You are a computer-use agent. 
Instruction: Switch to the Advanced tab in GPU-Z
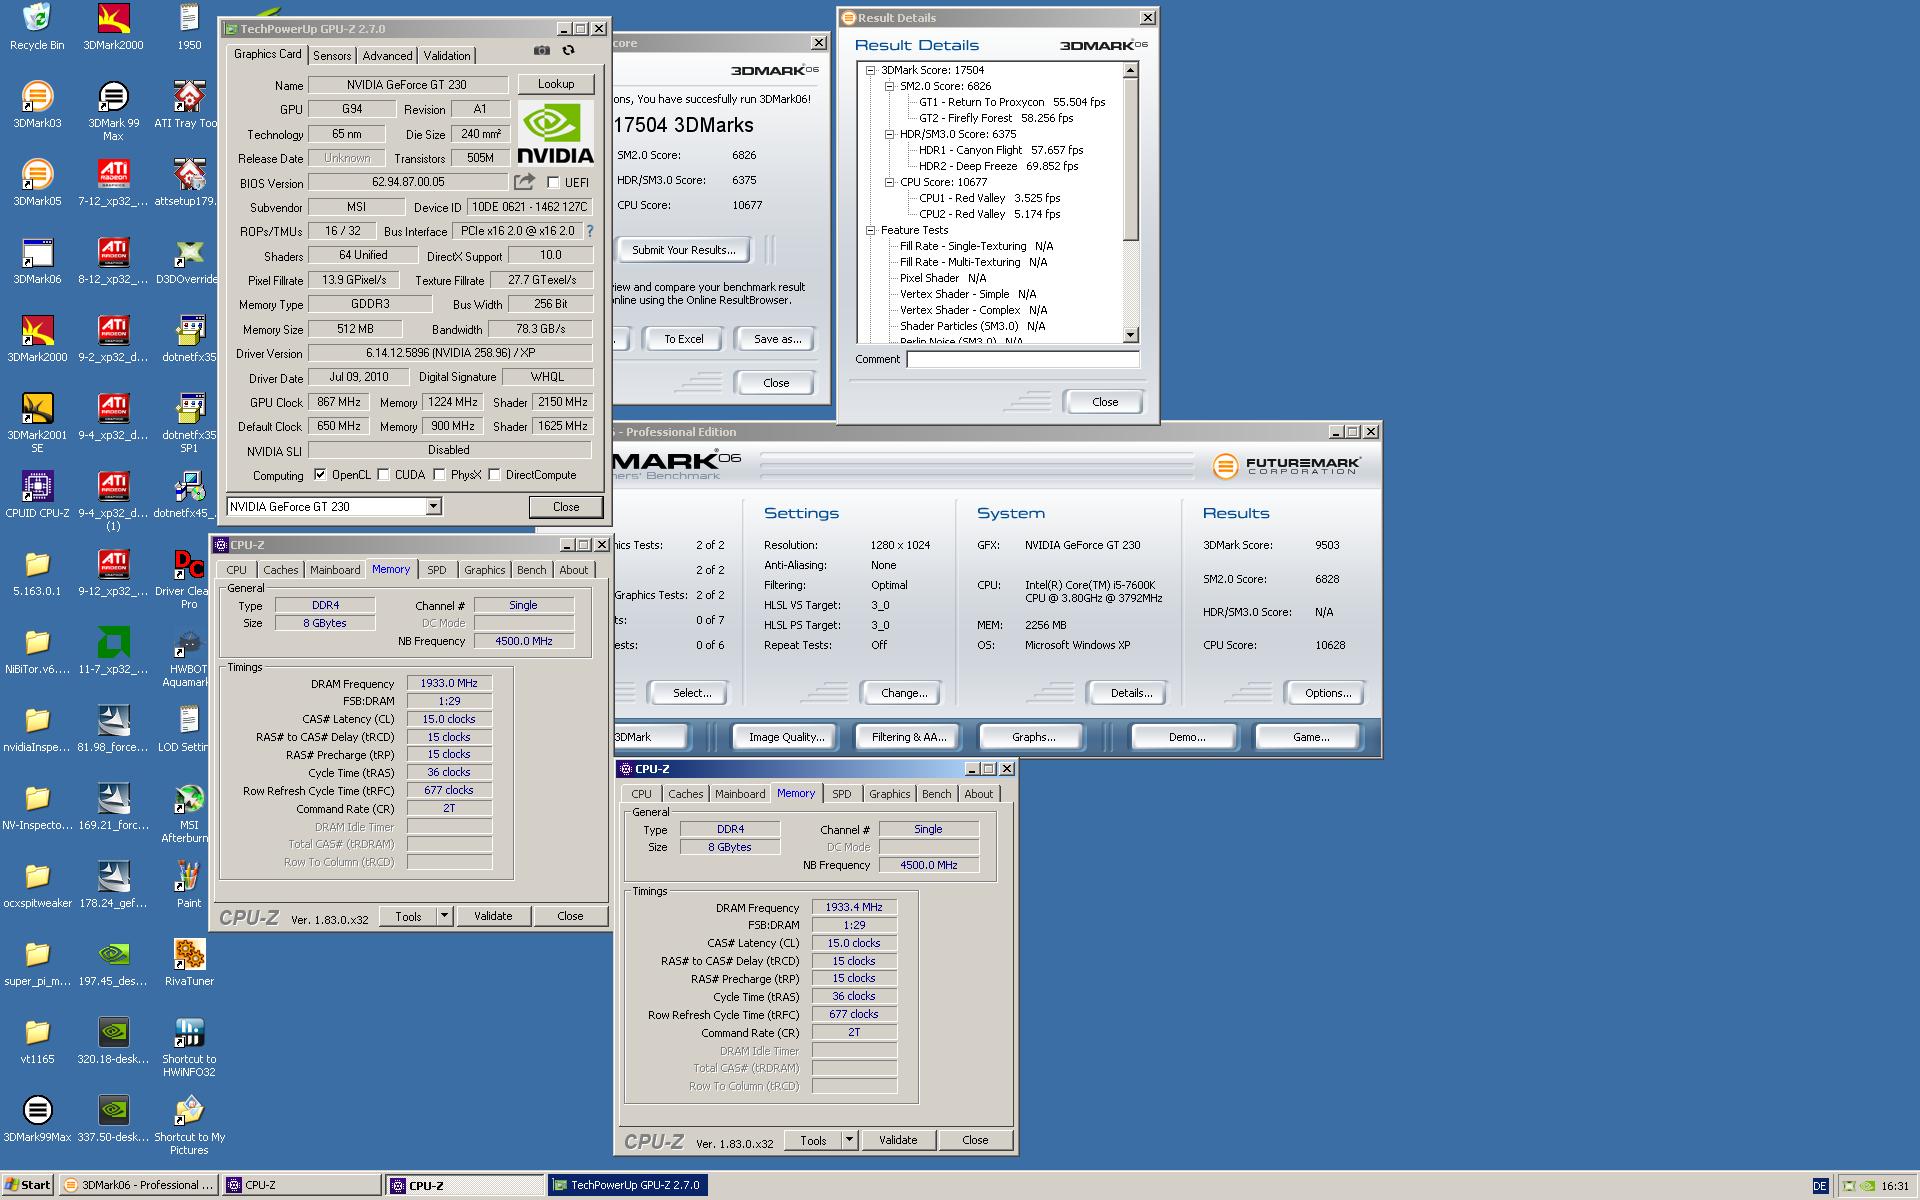[x=387, y=56]
